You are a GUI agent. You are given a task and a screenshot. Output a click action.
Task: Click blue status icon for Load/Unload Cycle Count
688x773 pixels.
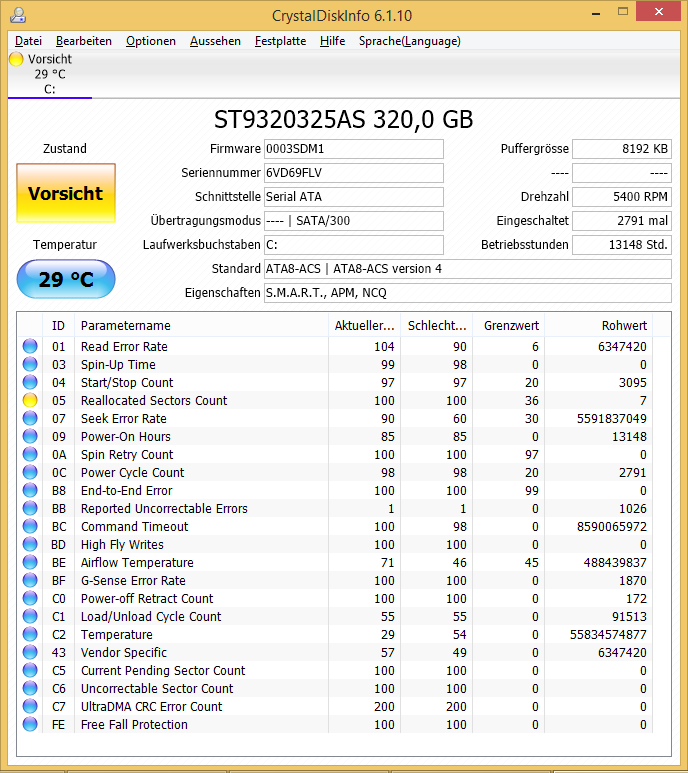30,616
